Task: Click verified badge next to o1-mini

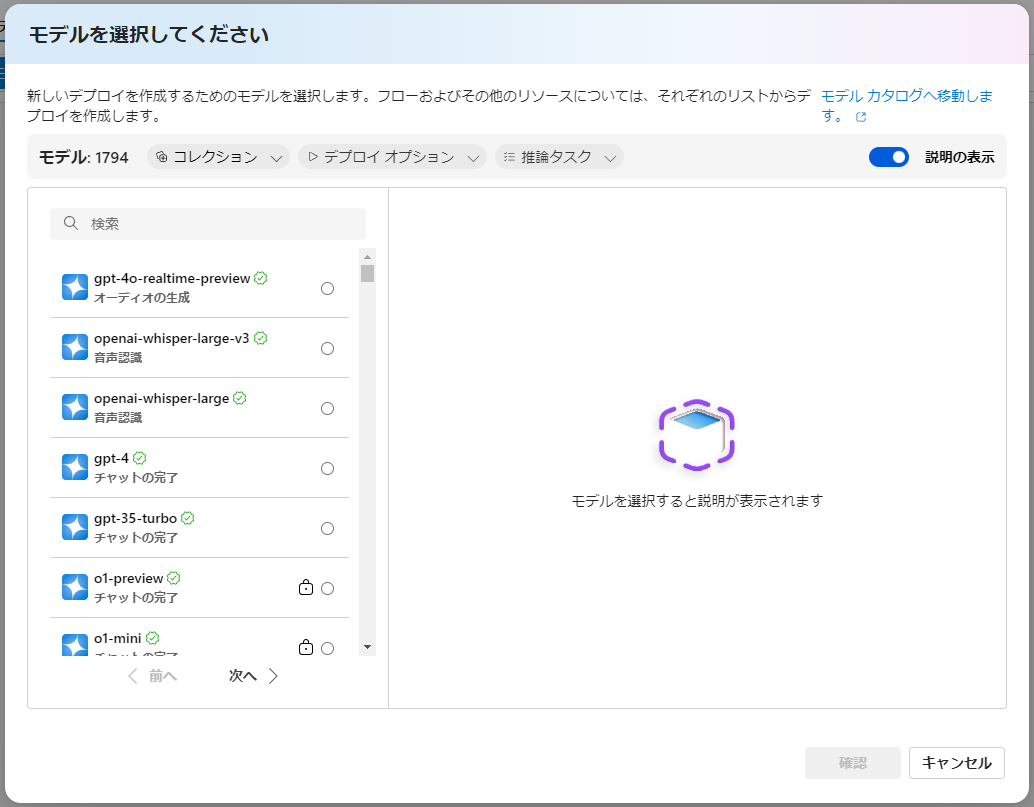Action: (x=152, y=638)
